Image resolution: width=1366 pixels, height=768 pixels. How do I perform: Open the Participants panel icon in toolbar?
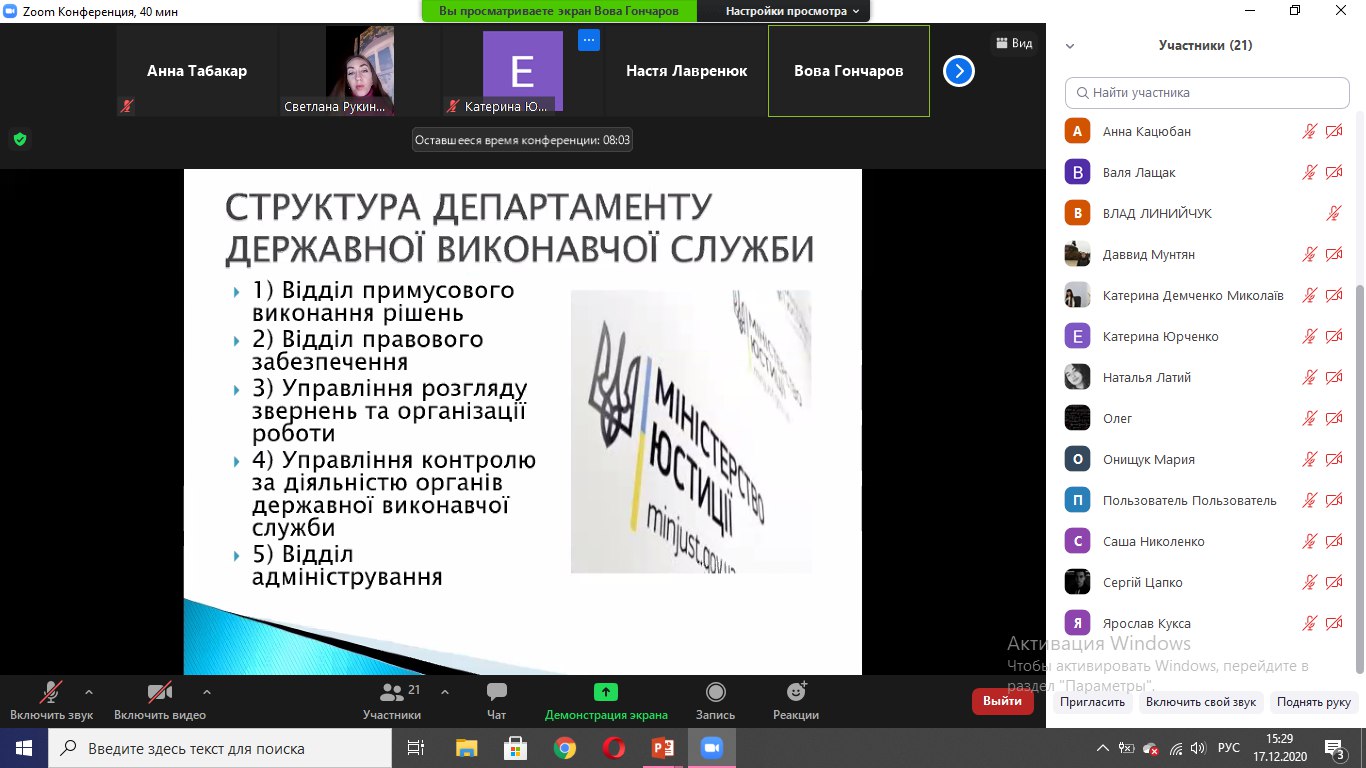coord(392,693)
